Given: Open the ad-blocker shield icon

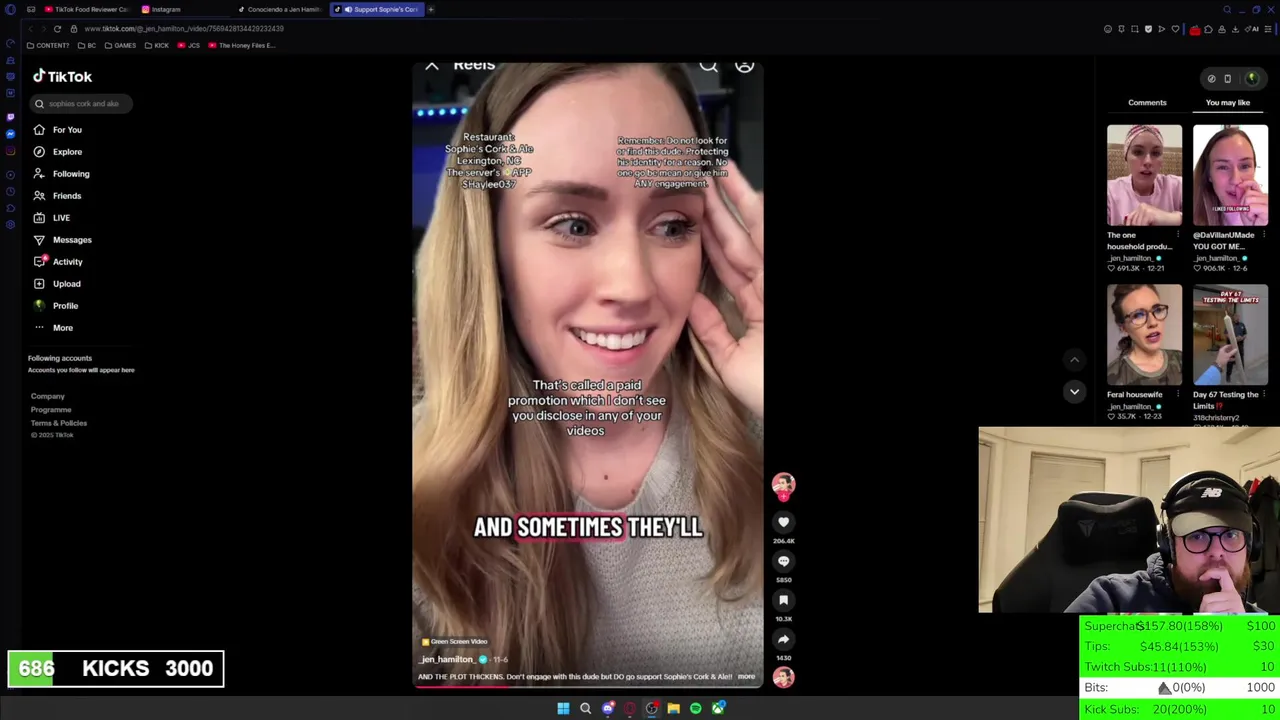Looking at the screenshot, I should (1148, 29).
